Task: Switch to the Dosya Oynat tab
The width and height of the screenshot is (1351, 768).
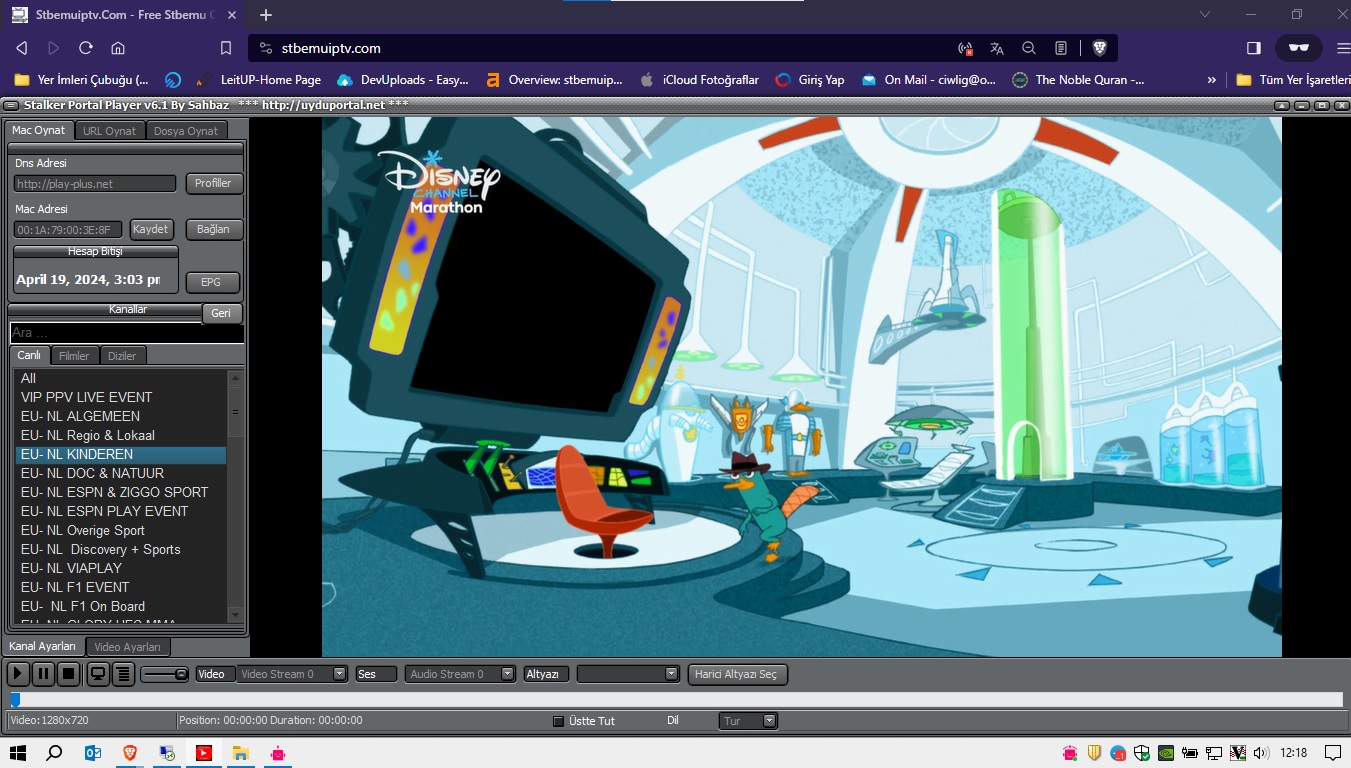Action: point(186,131)
